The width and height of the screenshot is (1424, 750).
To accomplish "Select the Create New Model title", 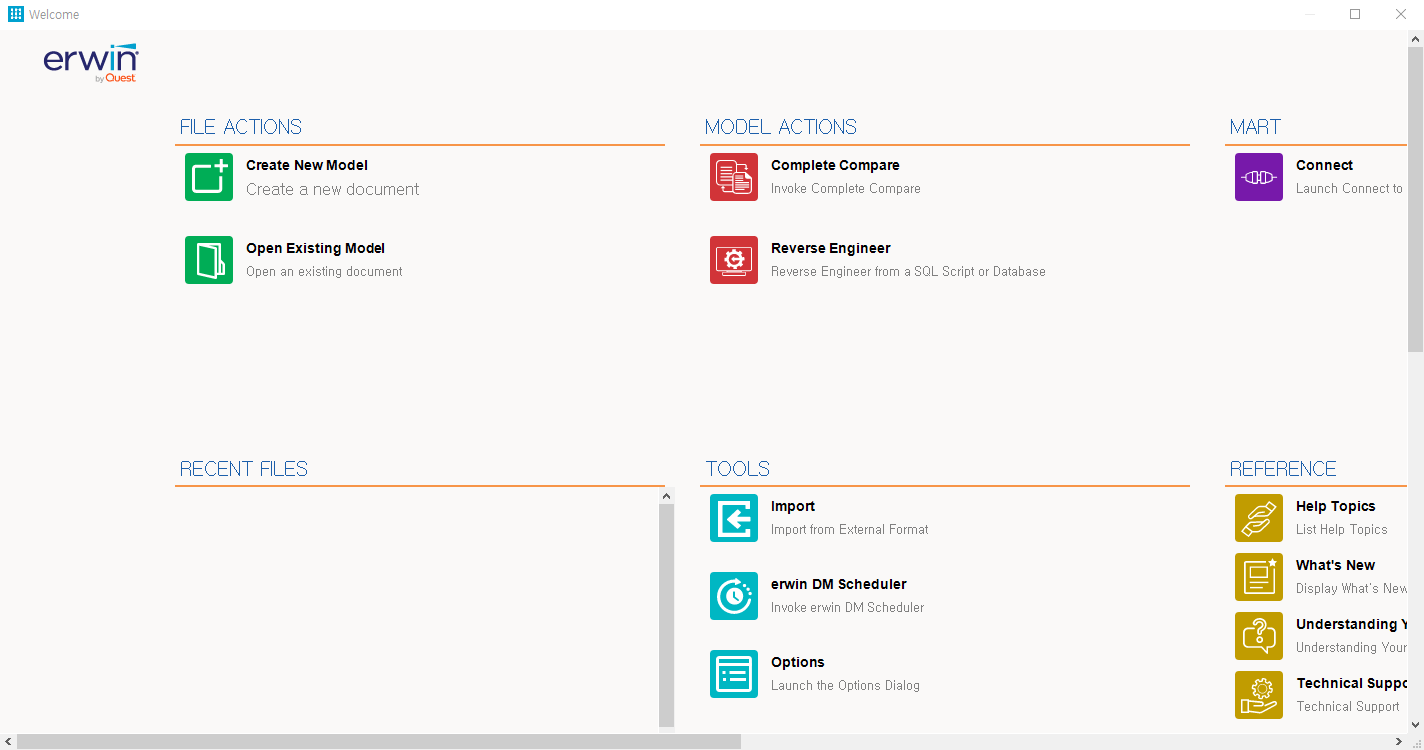I will pyautogui.click(x=307, y=165).
